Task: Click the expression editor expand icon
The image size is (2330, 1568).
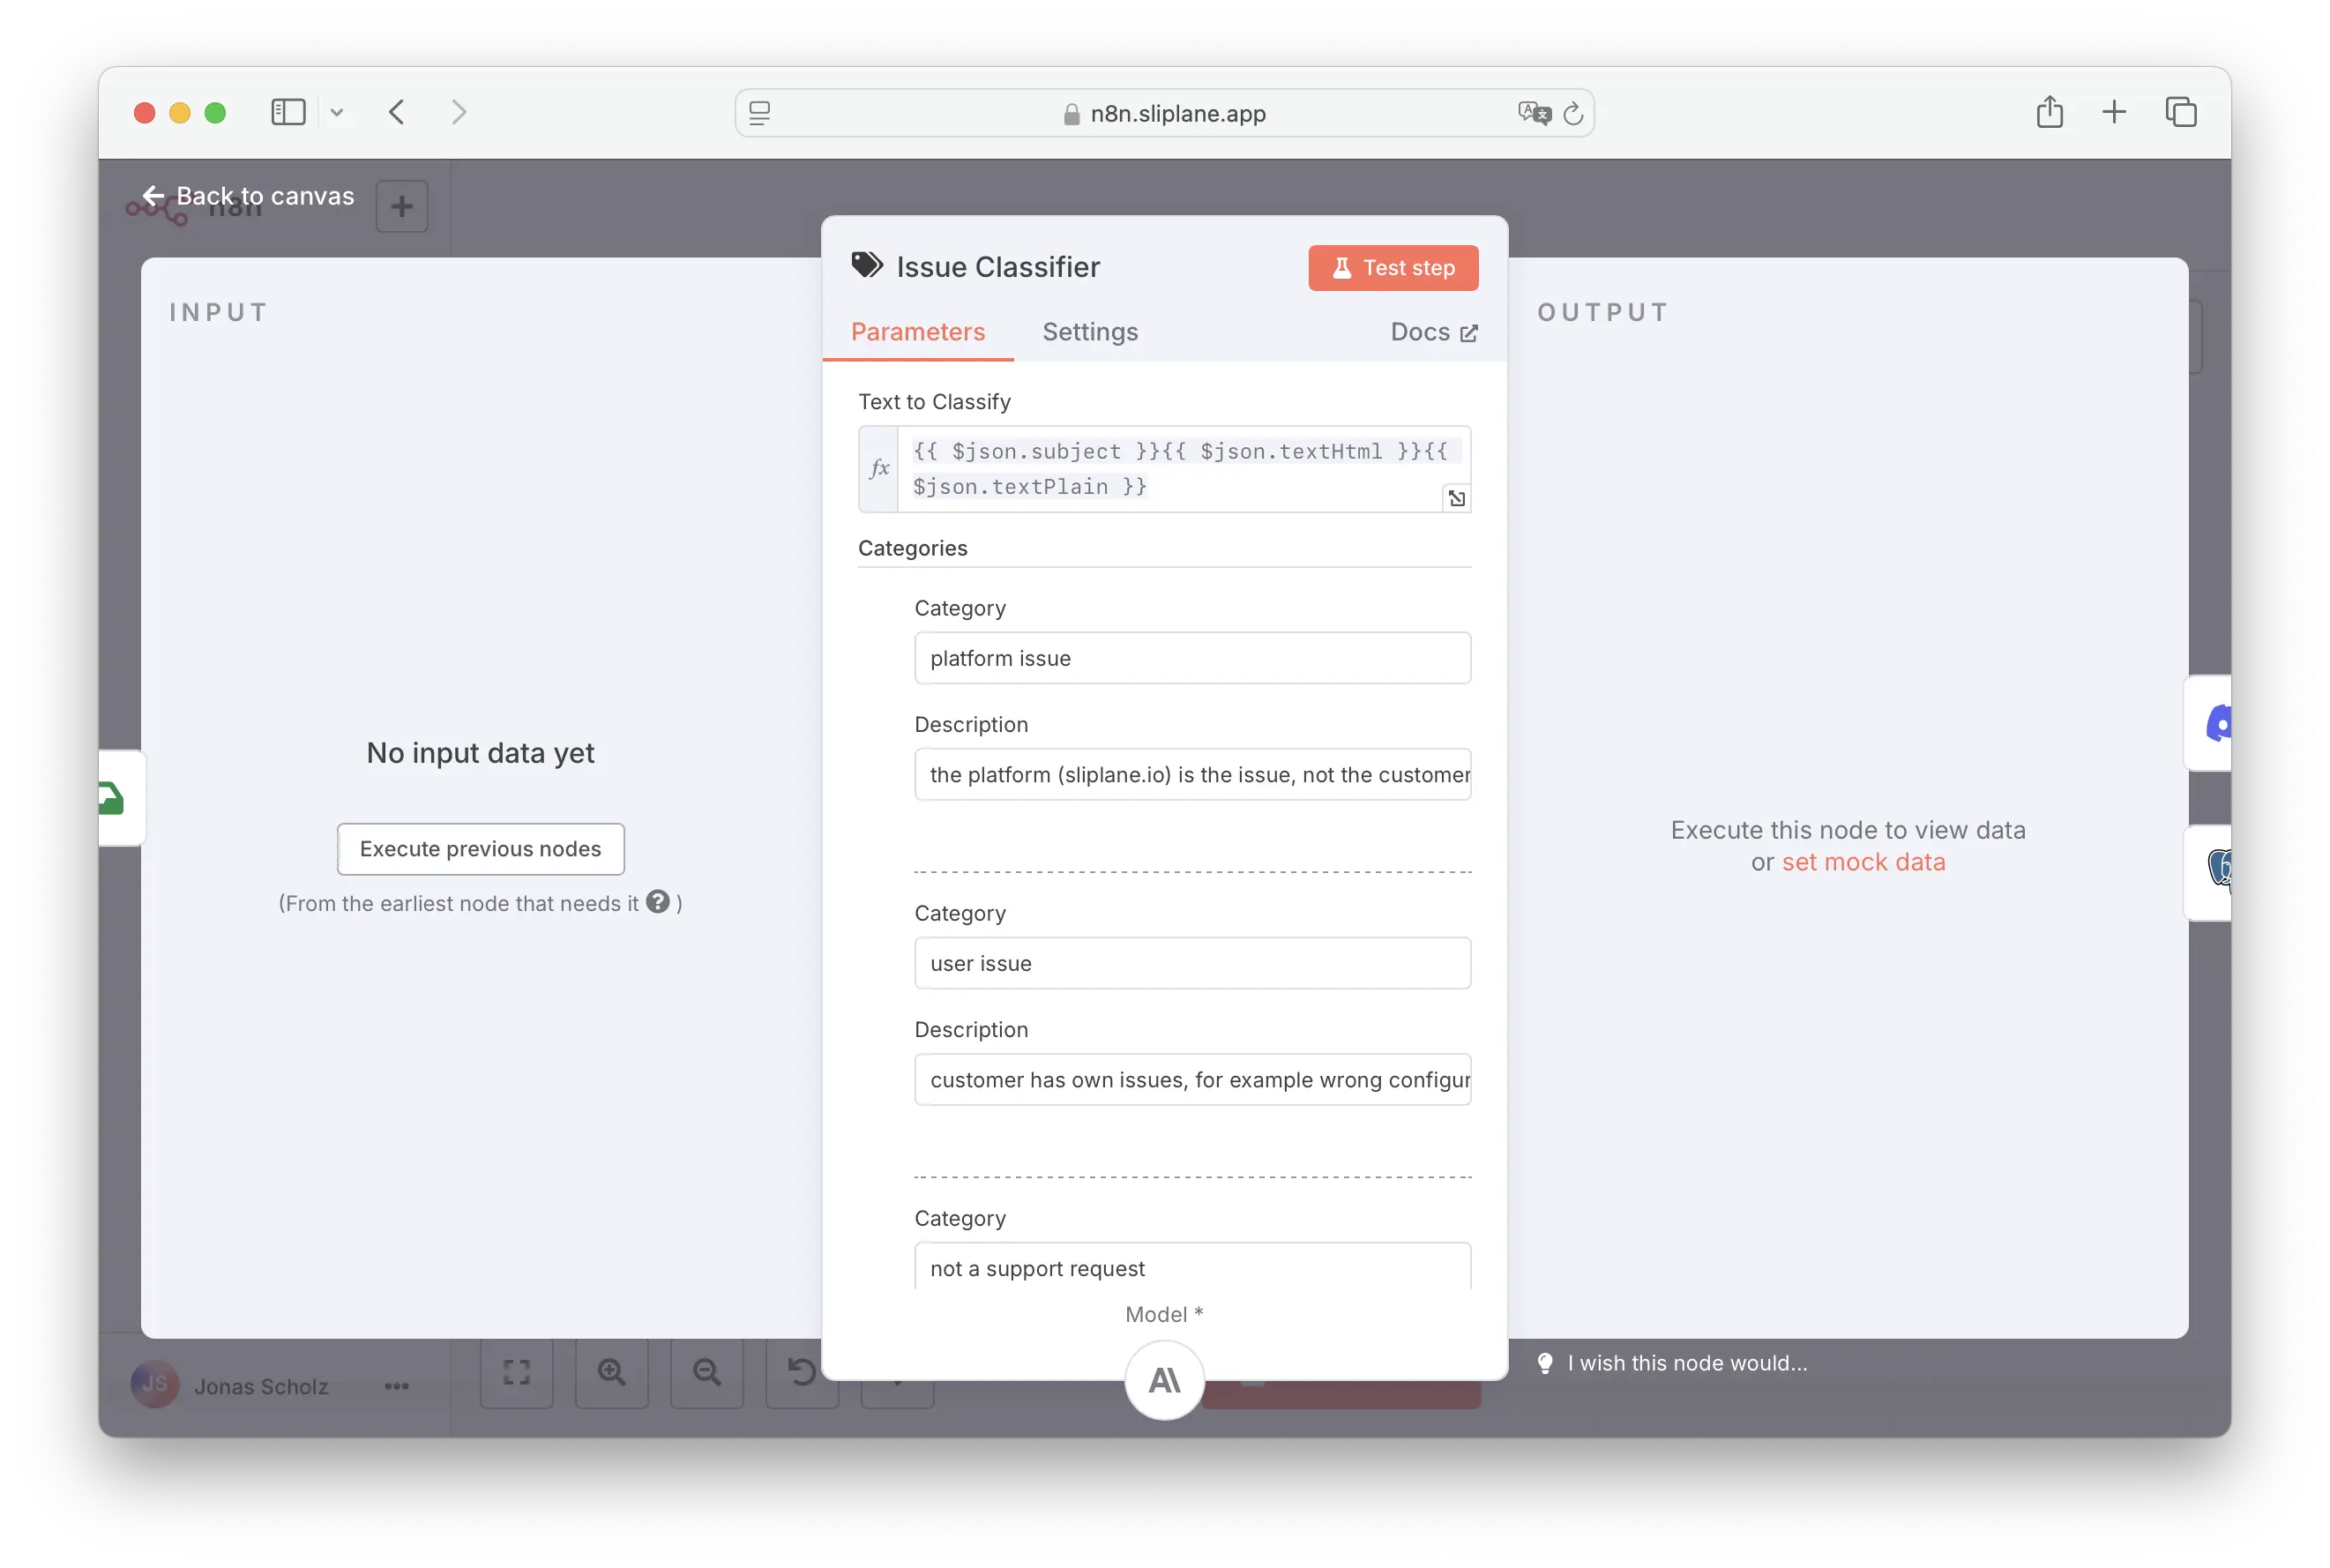Action: point(1456,498)
